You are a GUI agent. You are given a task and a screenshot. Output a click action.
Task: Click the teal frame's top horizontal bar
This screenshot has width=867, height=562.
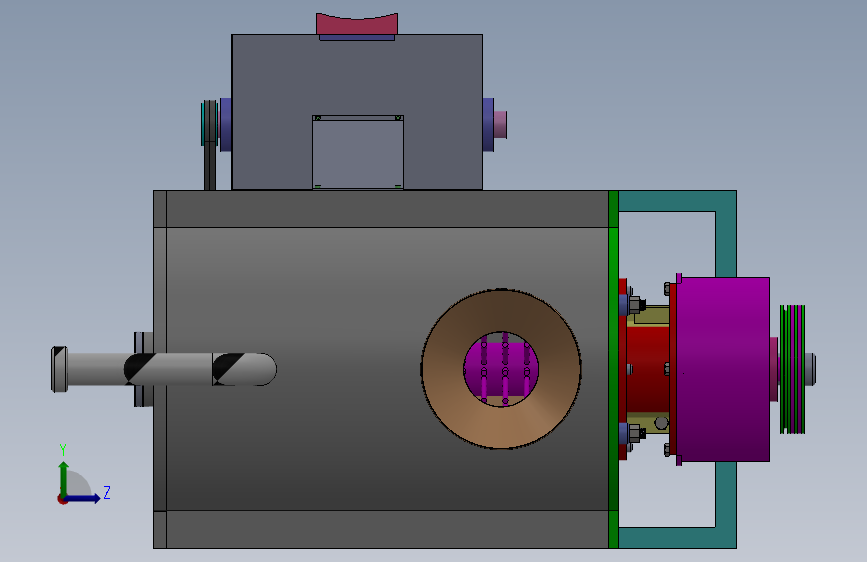[677, 201]
